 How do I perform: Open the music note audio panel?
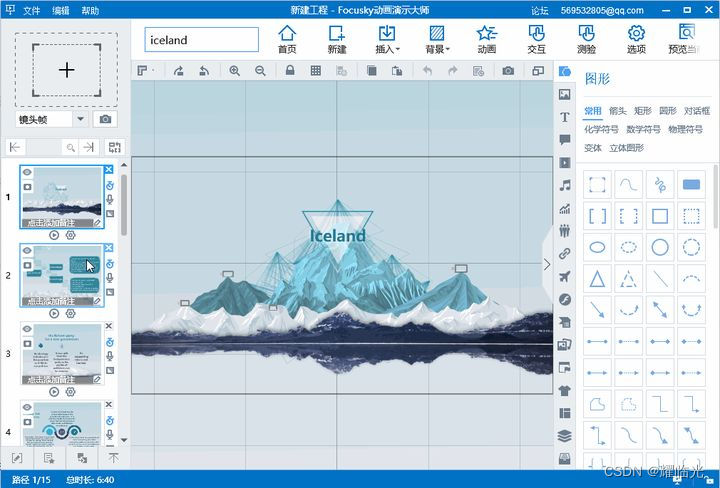click(565, 185)
